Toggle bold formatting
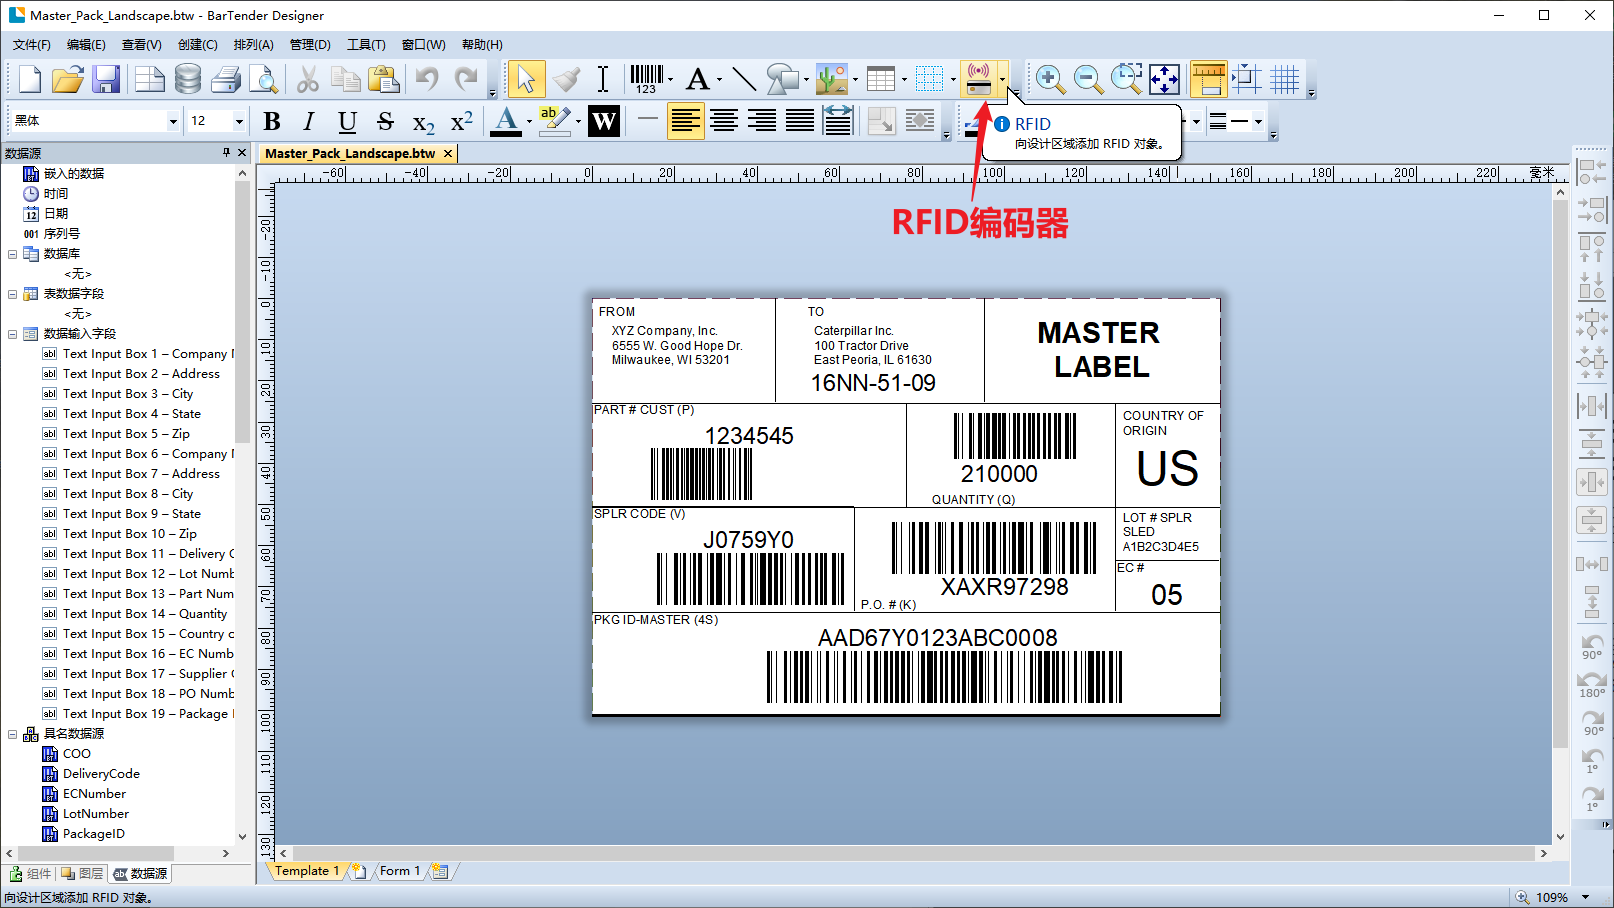Image resolution: width=1614 pixels, height=908 pixels. (x=271, y=121)
